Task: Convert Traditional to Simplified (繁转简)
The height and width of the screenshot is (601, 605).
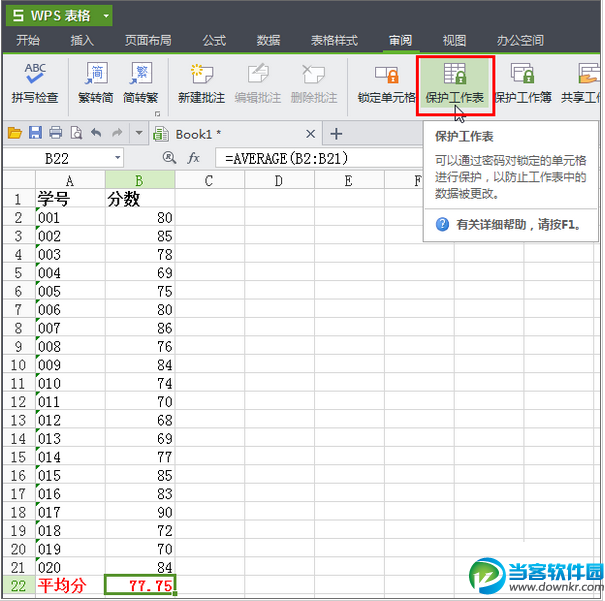Action: click(x=96, y=84)
